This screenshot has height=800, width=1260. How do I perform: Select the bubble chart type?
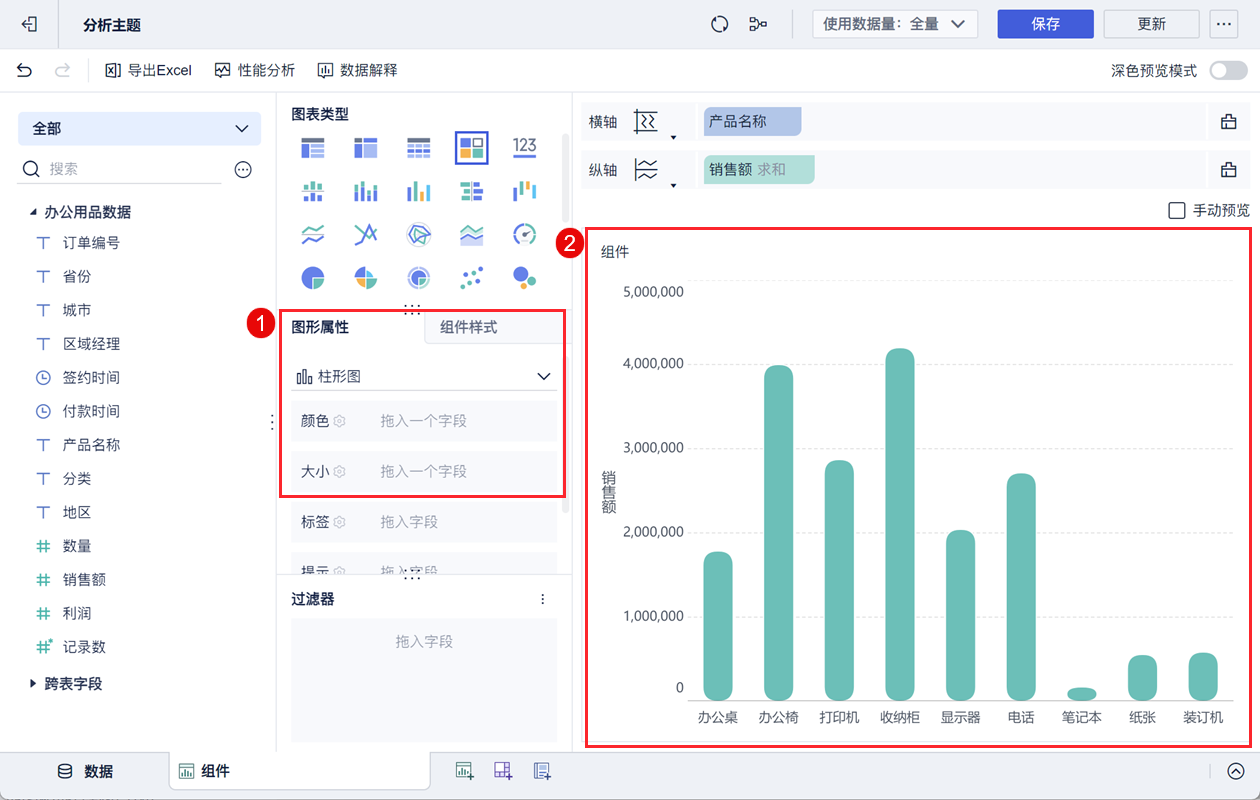coord(524,277)
